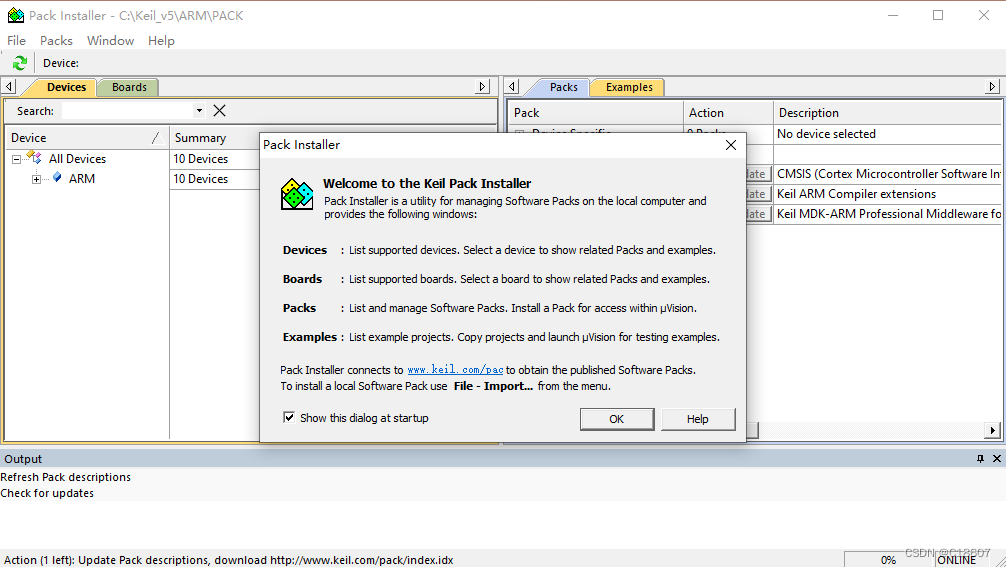Click update button in MDK-ARM Middleware row
The width and height of the screenshot is (1006, 567).
758,214
